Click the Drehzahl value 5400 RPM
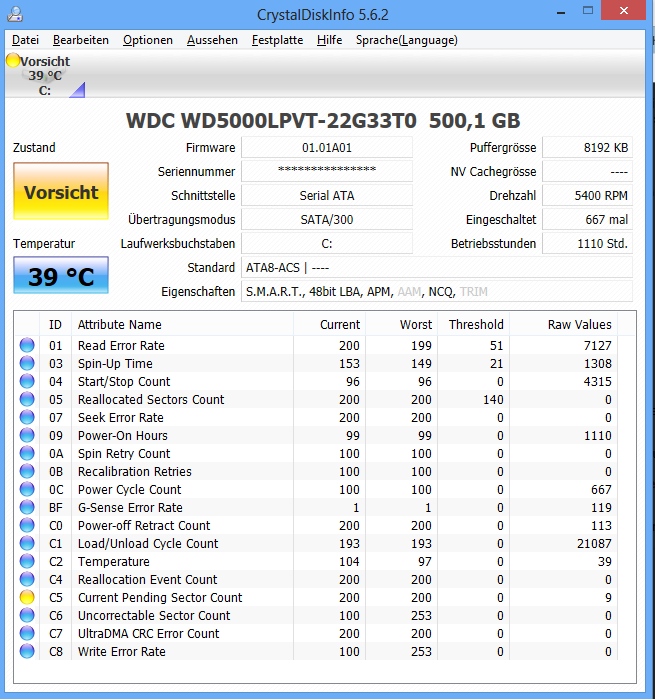This screenshot has height=699, width=655. coord(587,195)
